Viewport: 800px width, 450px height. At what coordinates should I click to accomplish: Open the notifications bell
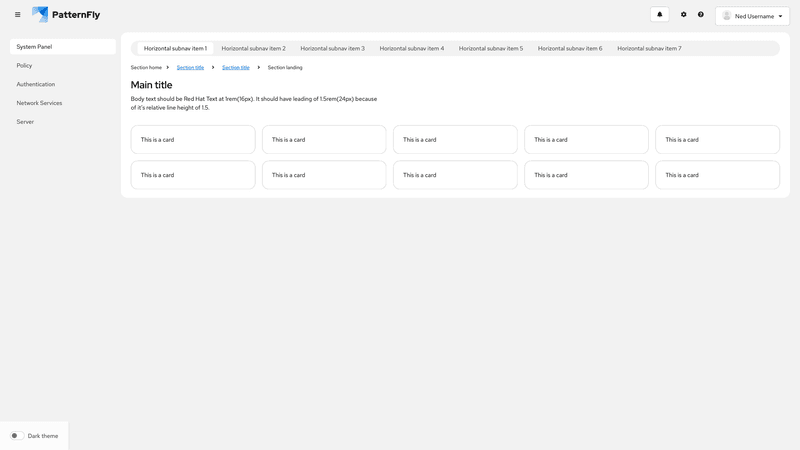(659, 15)
